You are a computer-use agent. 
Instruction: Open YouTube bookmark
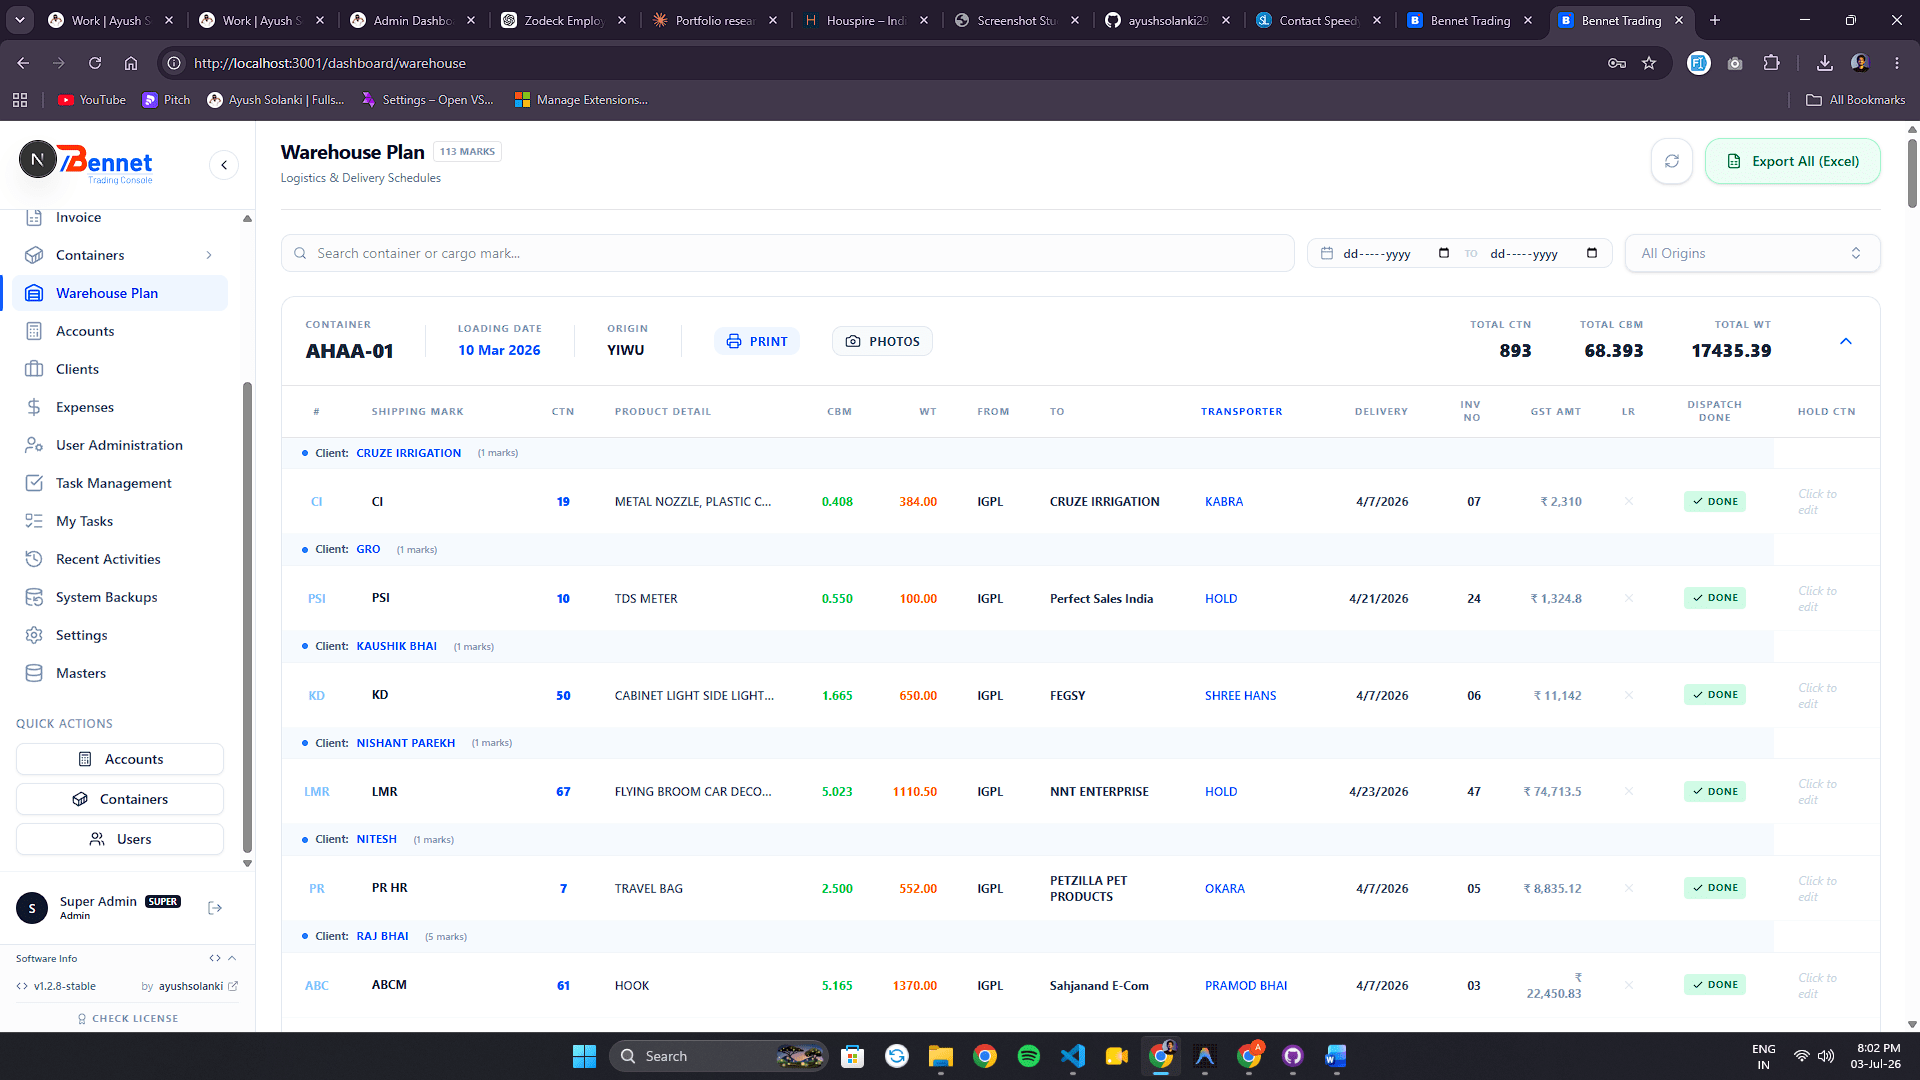(x=92, y=100)
